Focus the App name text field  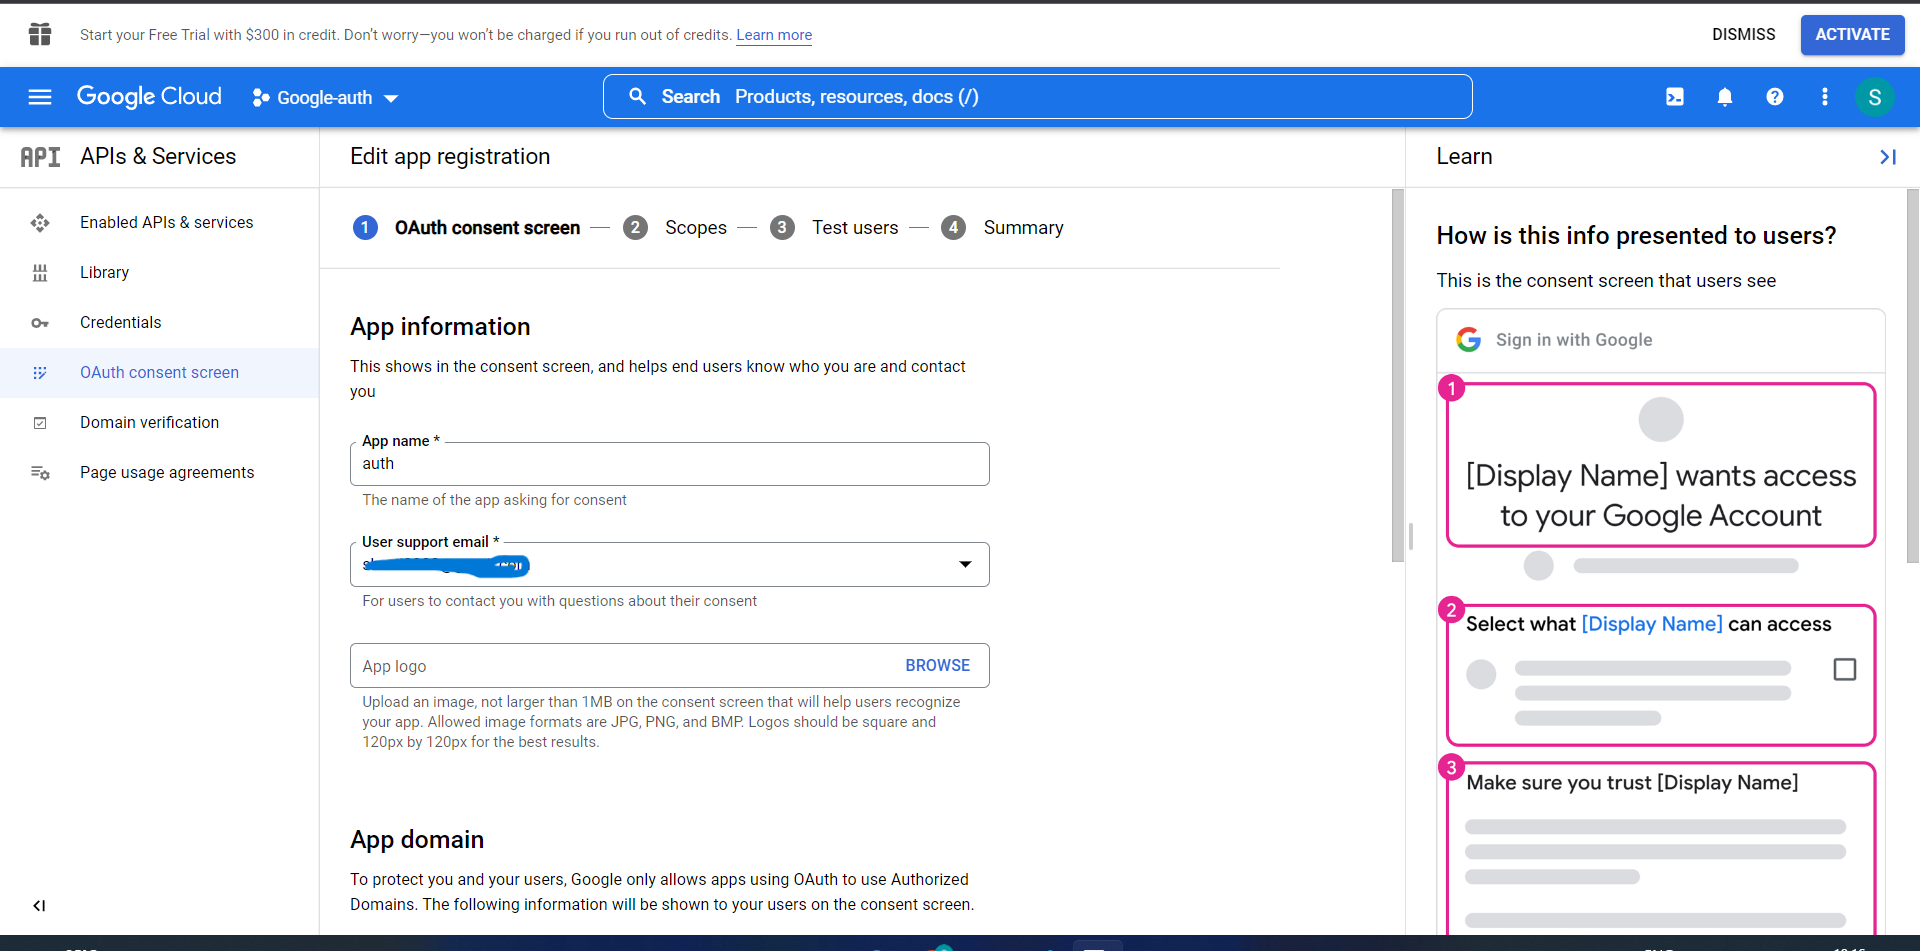coord(669,464)
